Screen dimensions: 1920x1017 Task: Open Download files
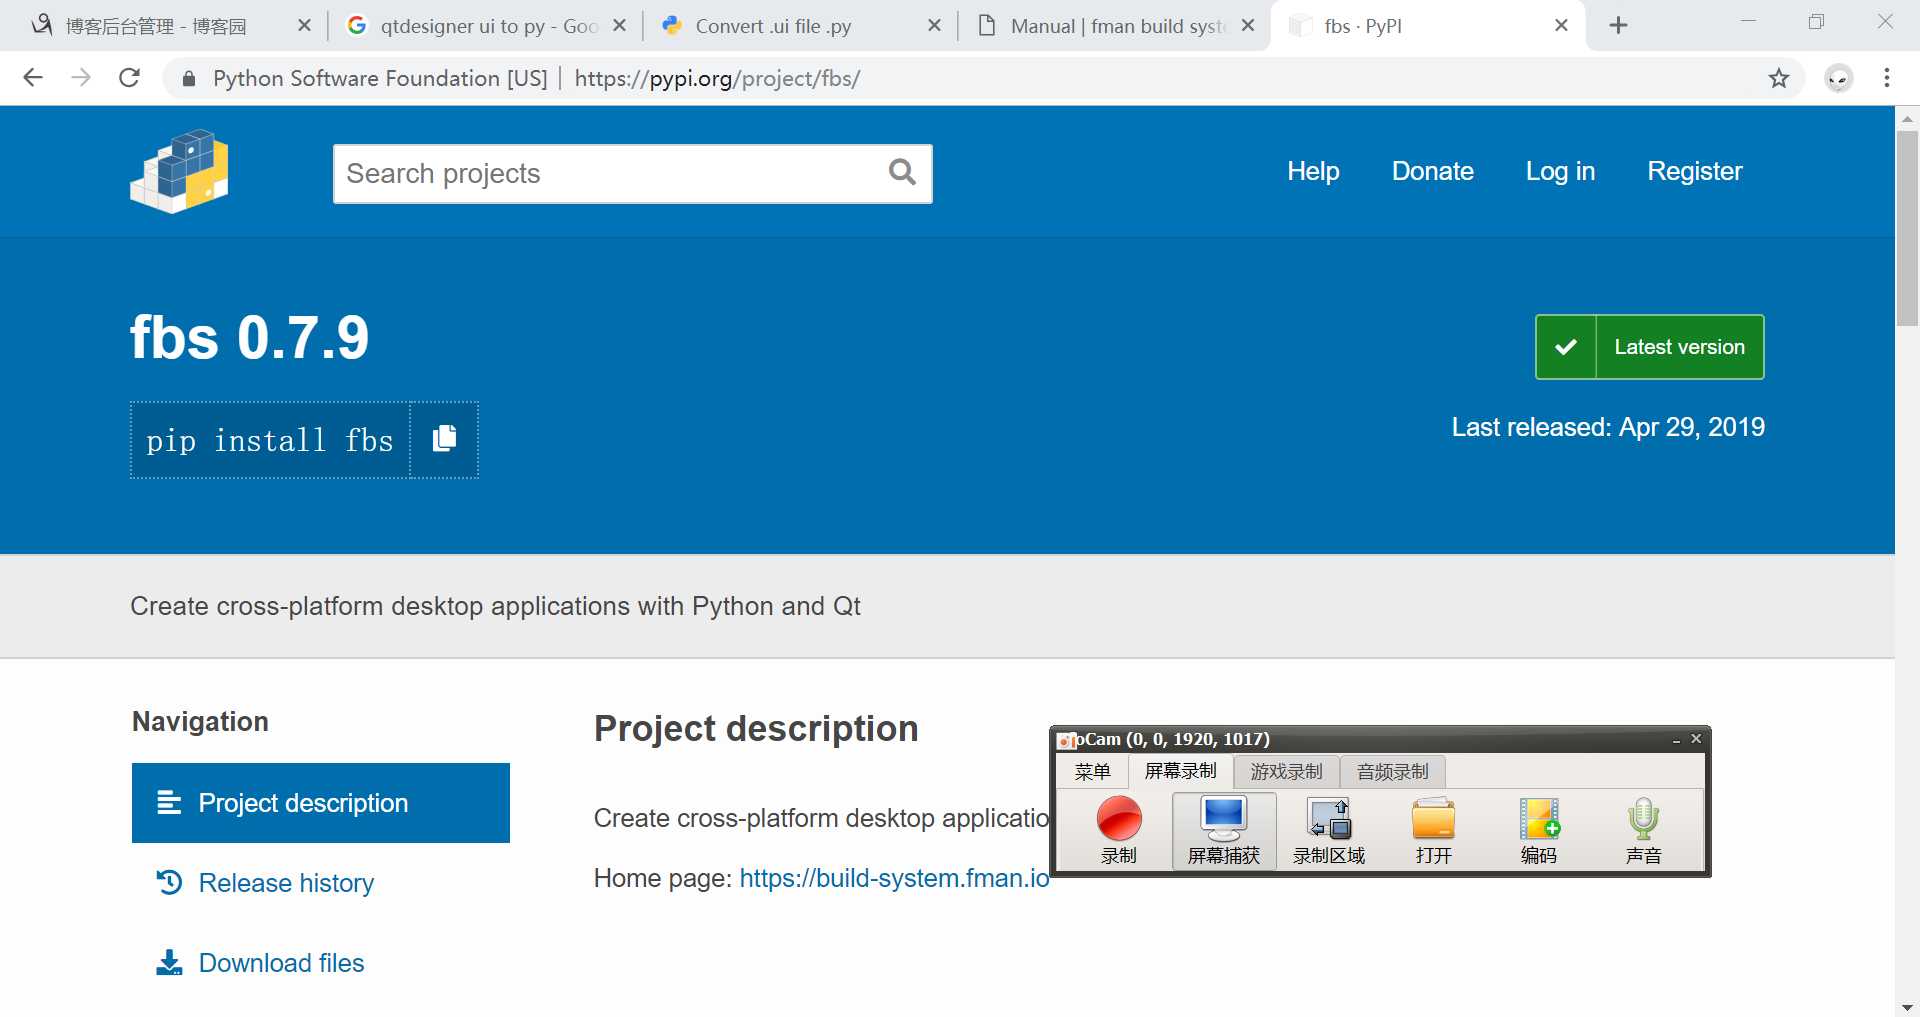(x=281, y=963)
